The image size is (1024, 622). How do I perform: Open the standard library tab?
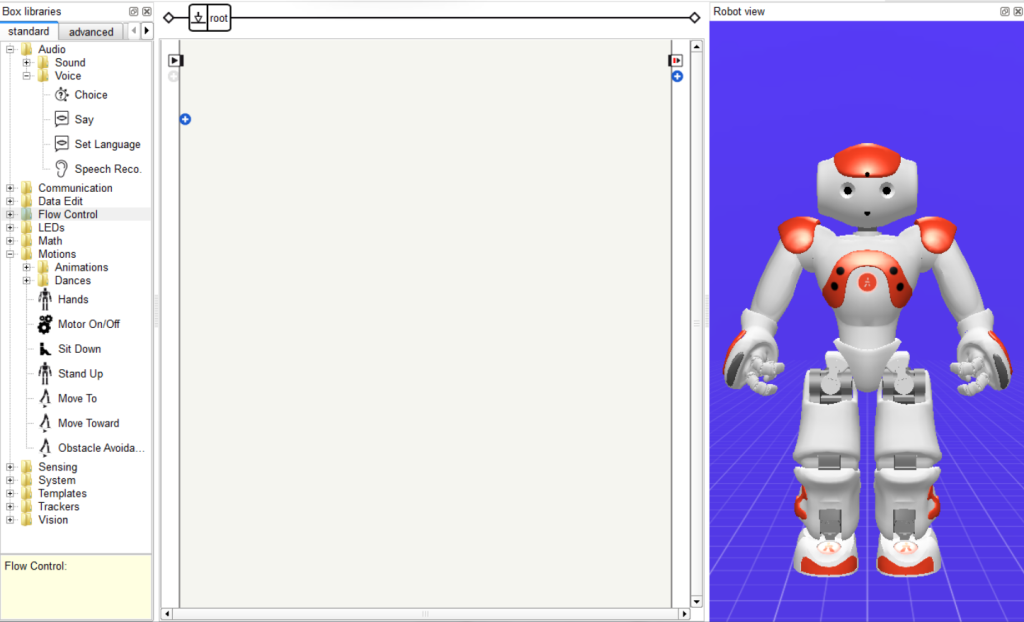click(x=28, y=32)
